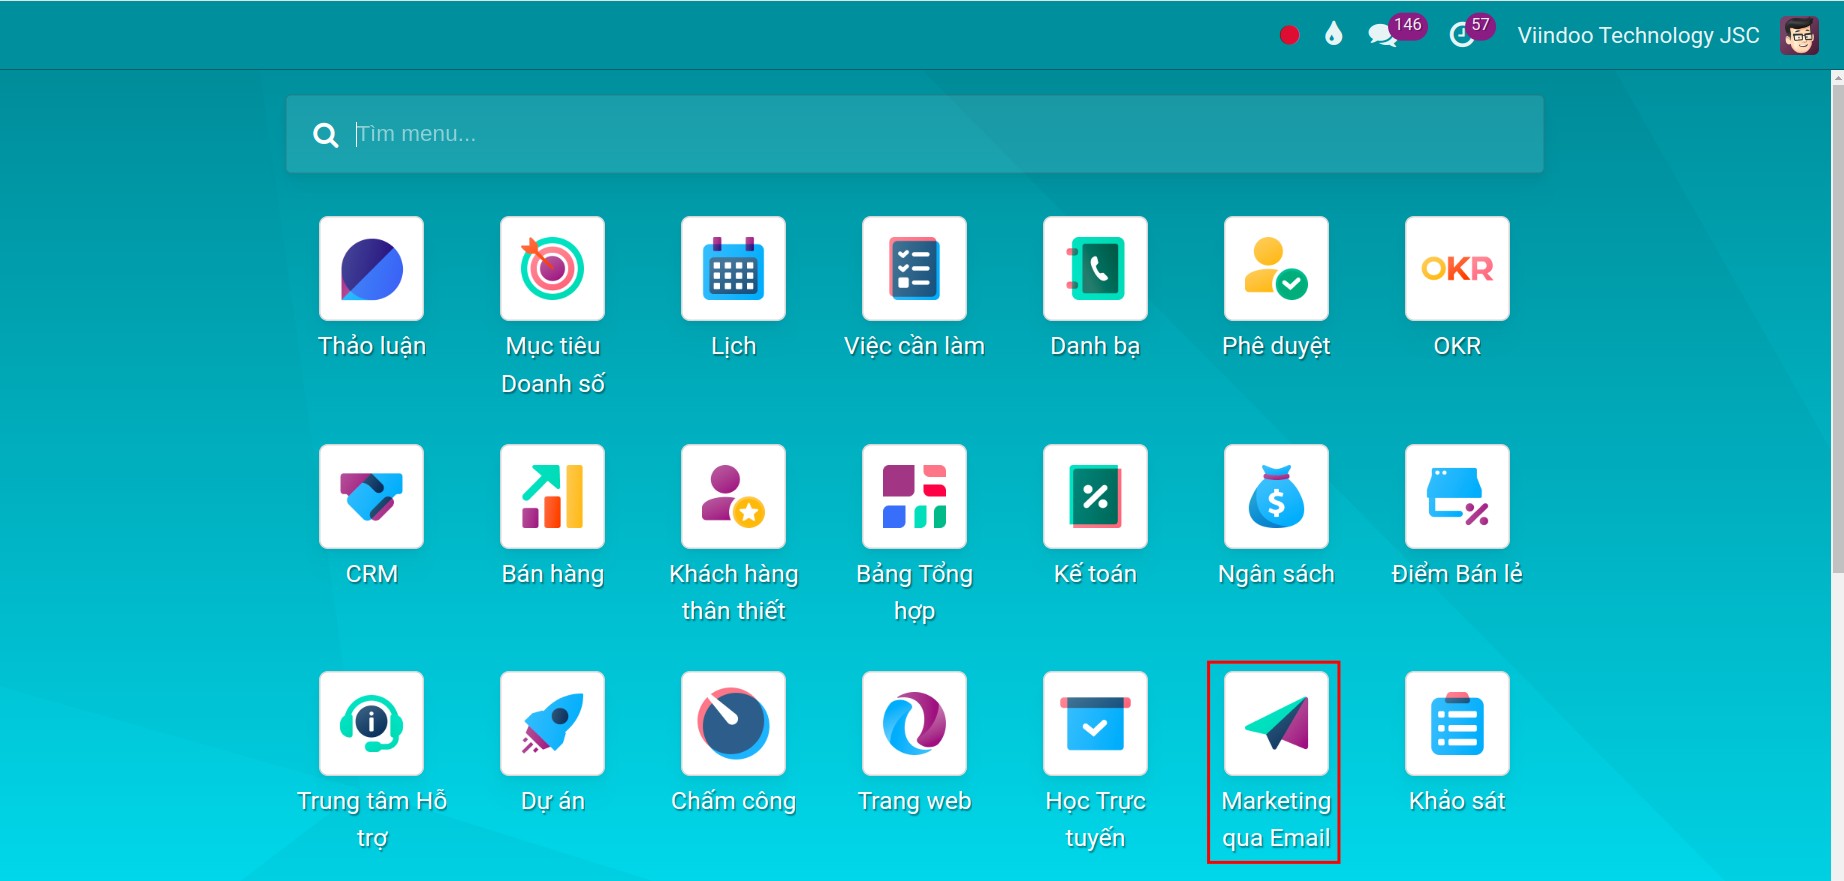This screenshot has height=881, width=1844.
Task: Open the Viindoo Technology JSC company switcher
Action: pos(1638,35)
